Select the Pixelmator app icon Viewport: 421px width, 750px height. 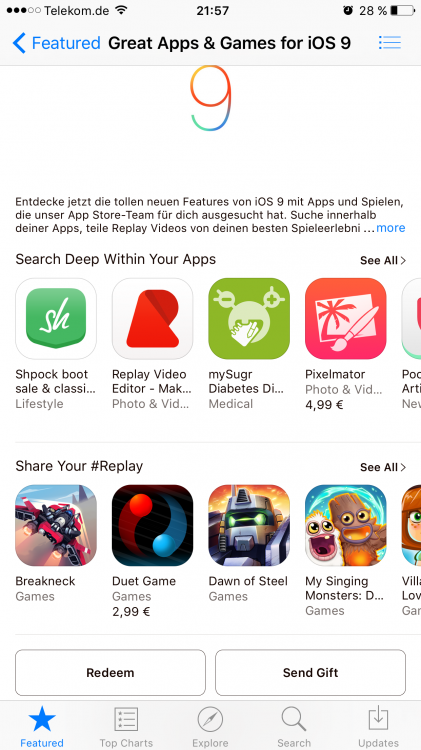(346, 319)
